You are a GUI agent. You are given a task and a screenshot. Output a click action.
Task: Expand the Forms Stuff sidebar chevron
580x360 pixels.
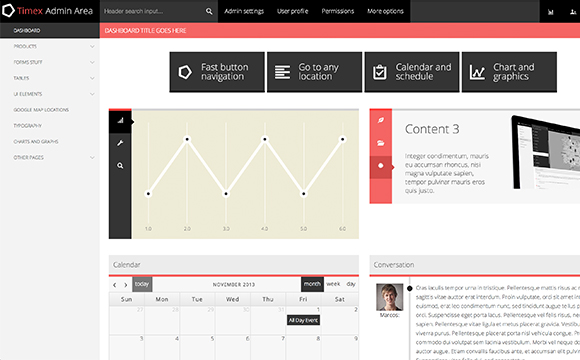coord(92,62)
